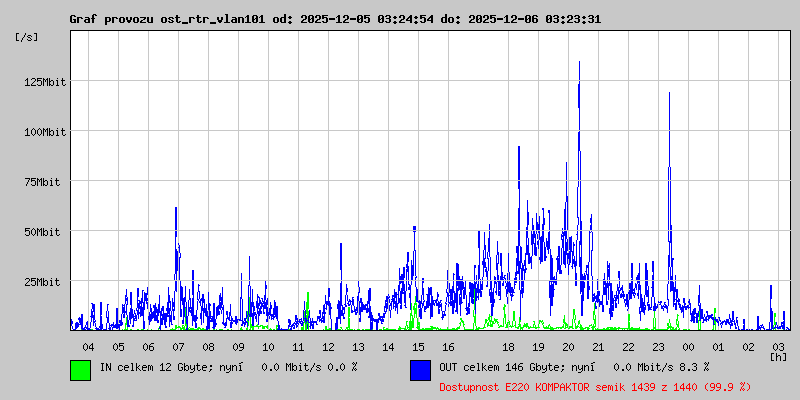
Task: Click the blue OUT legend color square
Action: 420,369
